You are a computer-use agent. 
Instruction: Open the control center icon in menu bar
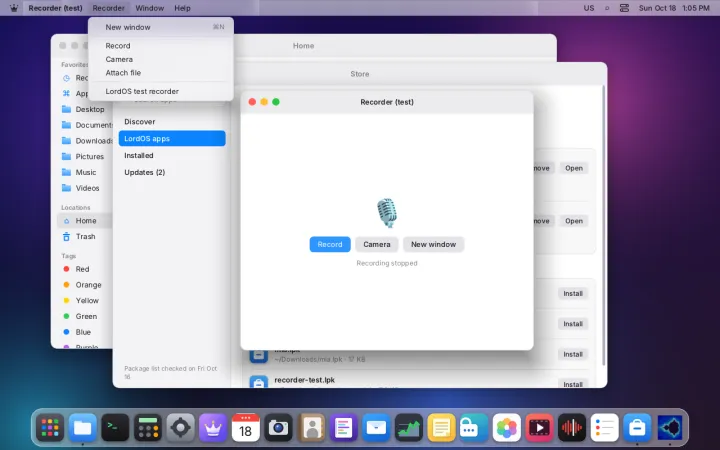(624, 8)
